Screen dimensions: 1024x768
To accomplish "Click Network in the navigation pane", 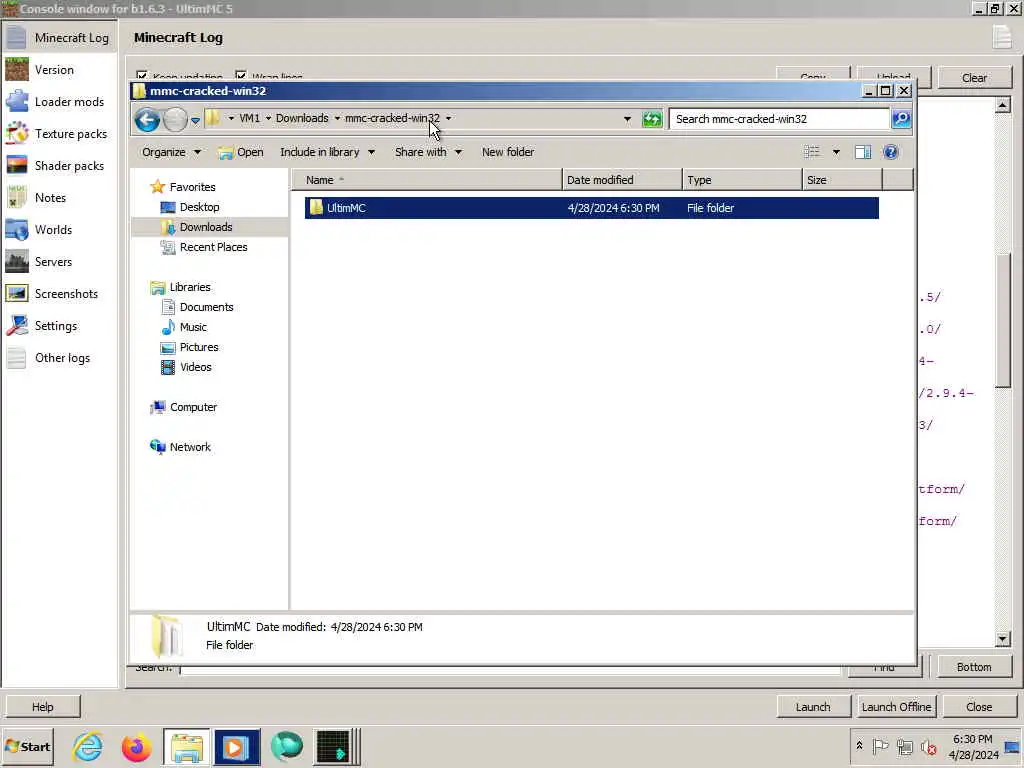I will (x=189, y=447).
